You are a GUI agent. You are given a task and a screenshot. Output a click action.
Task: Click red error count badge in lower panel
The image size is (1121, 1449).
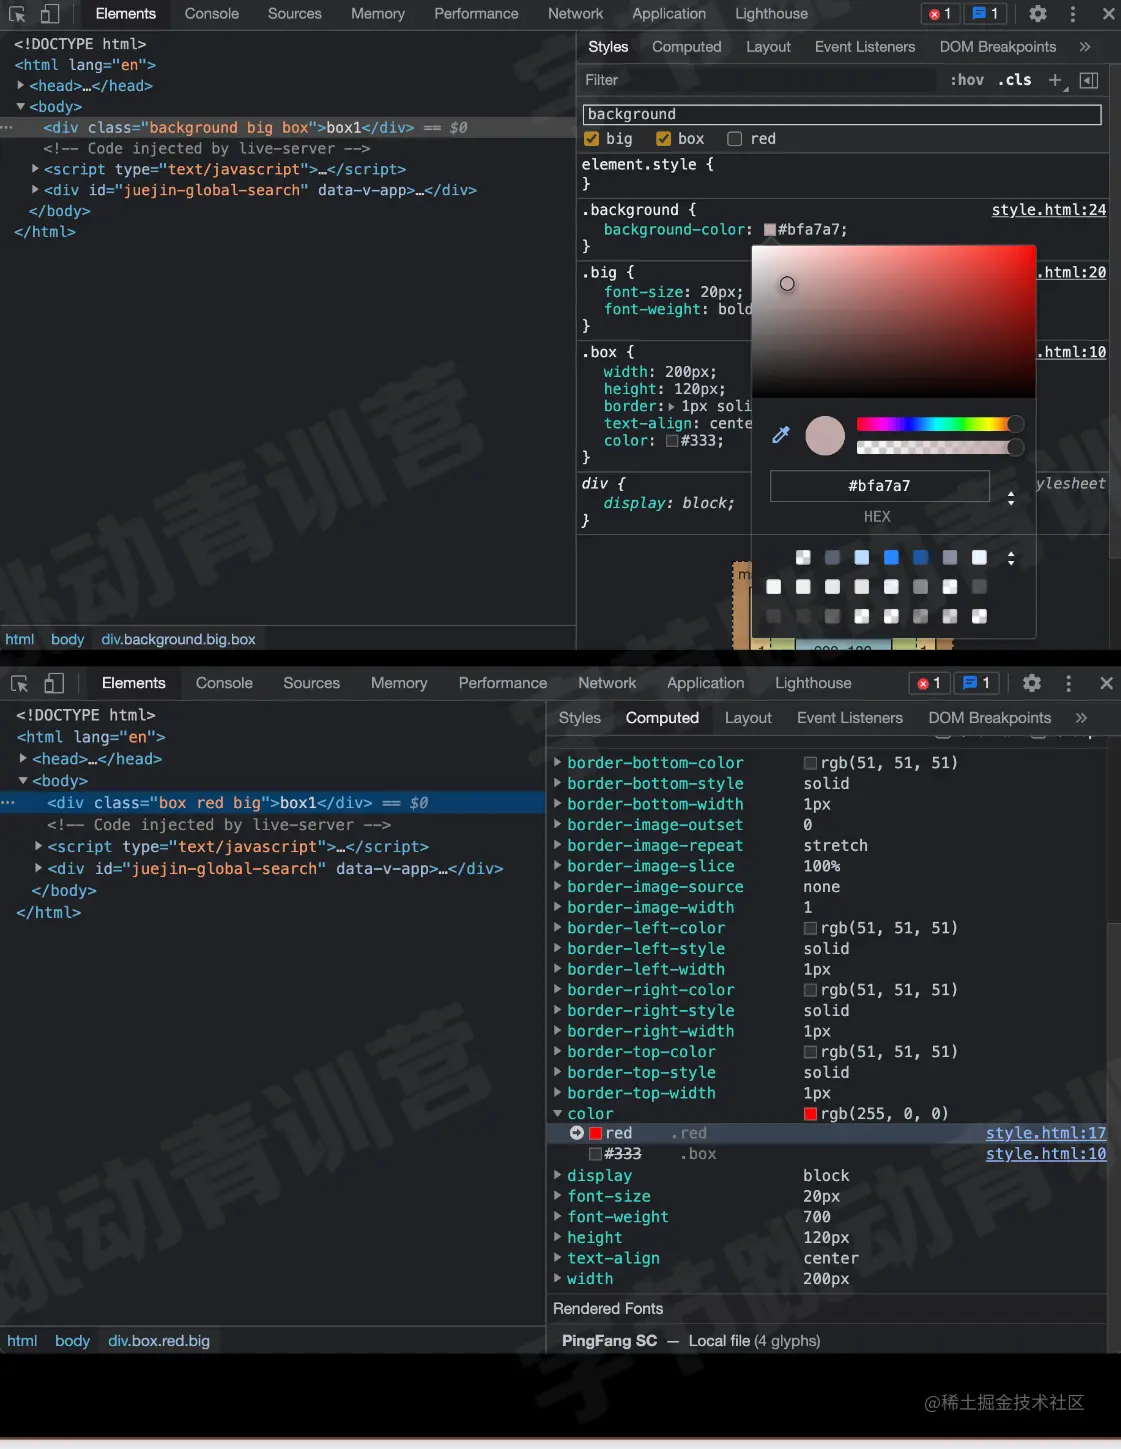pos(929,683)
